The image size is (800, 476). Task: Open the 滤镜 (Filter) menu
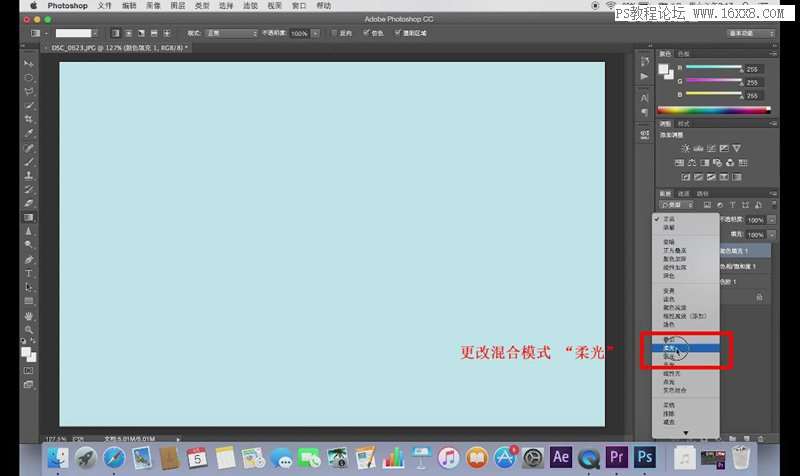pyautogui.click(x=250, y=6)
